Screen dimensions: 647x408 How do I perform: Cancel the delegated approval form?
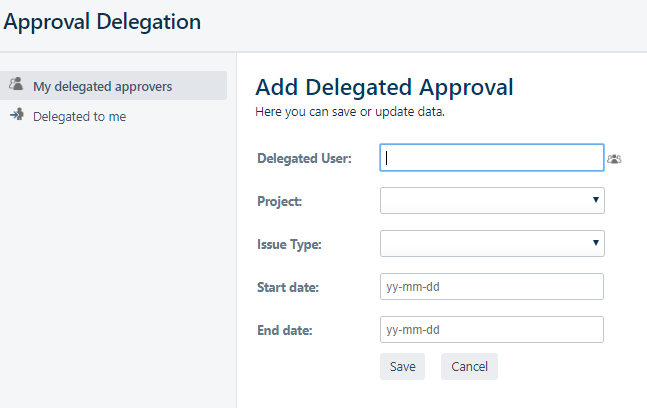click(469, 367)
